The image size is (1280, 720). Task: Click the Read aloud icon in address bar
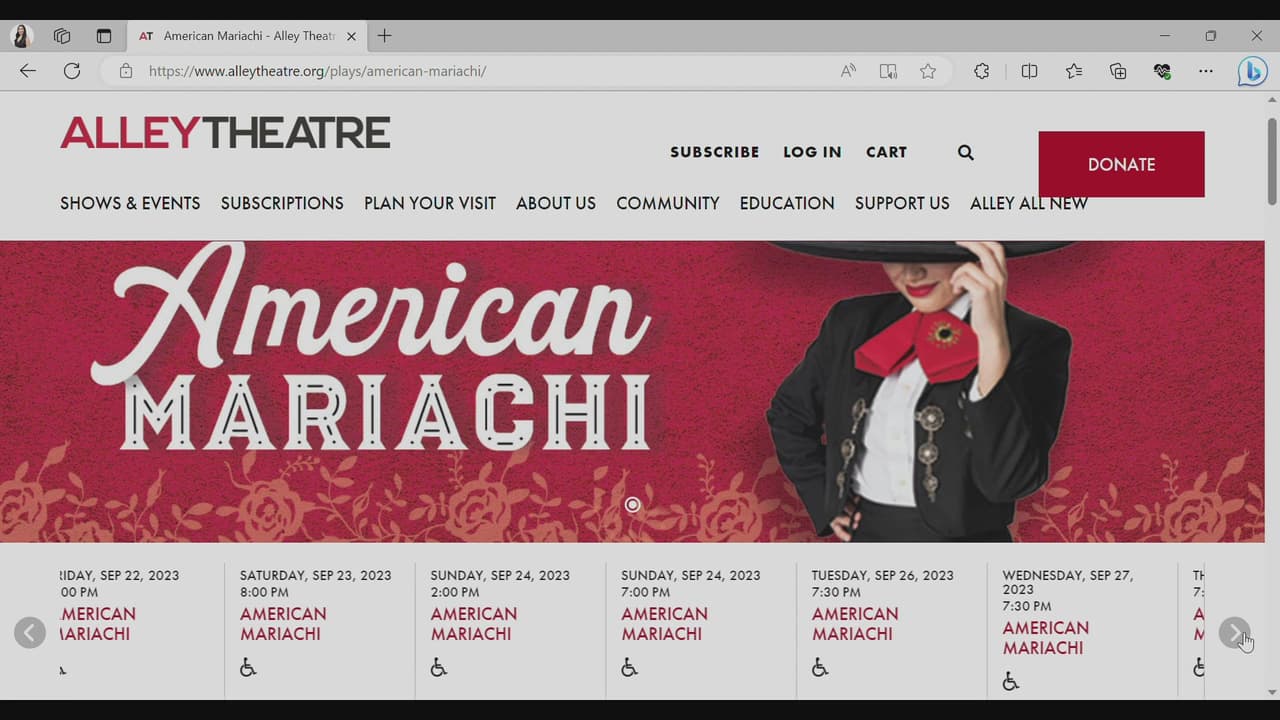[x=848, y=71]
